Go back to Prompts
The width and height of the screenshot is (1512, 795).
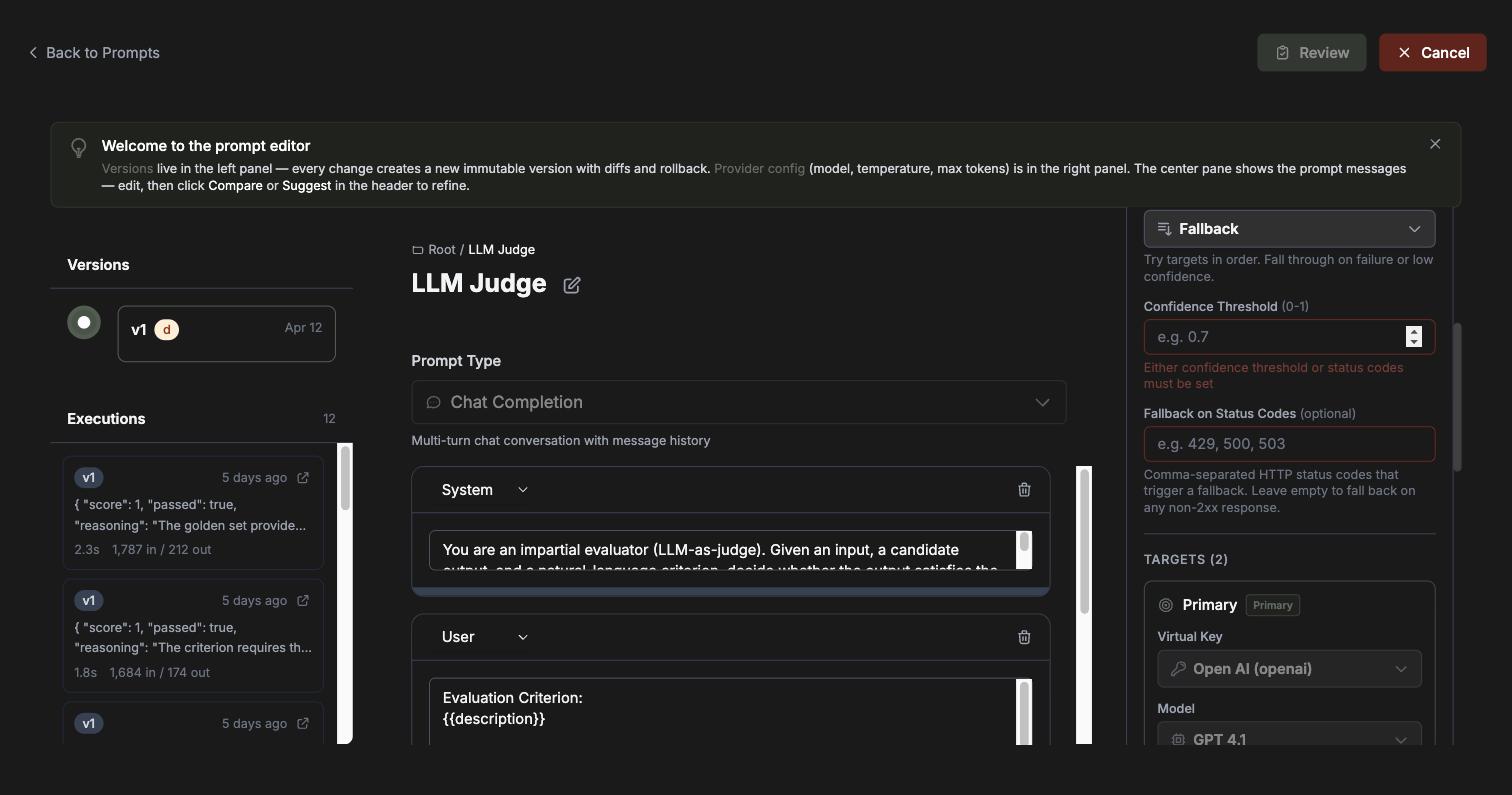click(x=94, y=53)
